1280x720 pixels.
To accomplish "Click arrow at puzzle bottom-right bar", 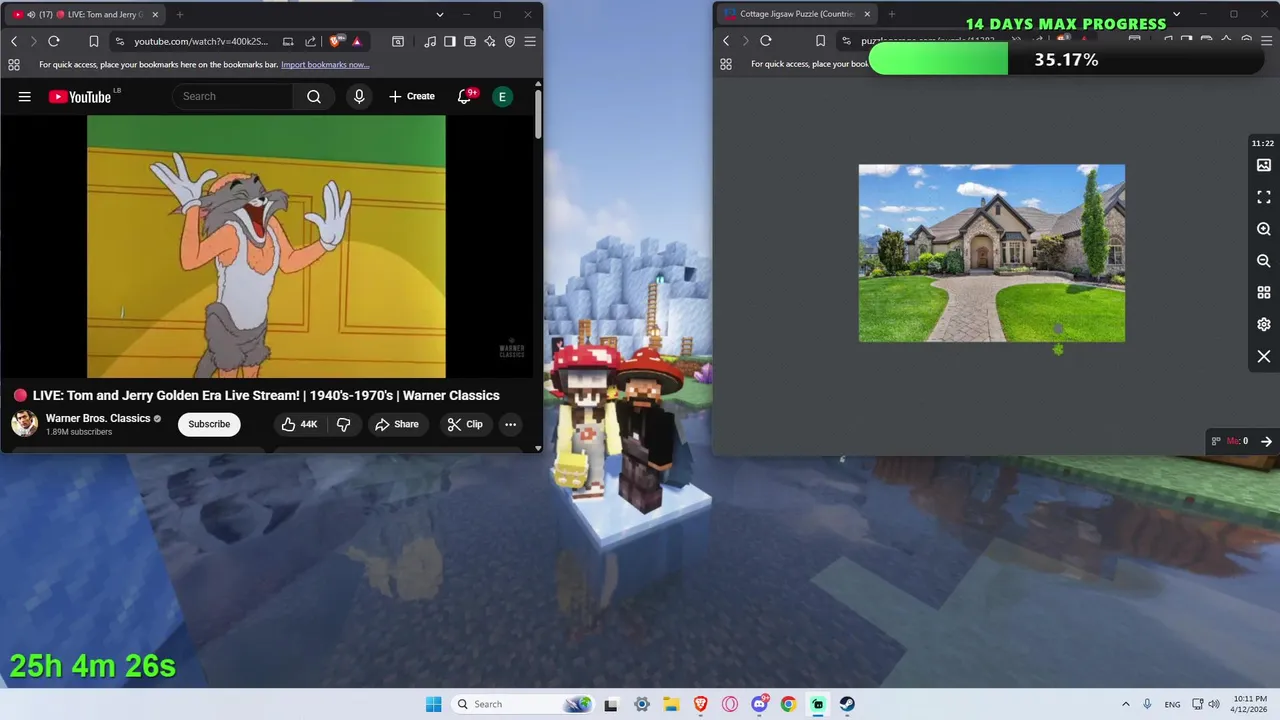I will (1266, 441).
